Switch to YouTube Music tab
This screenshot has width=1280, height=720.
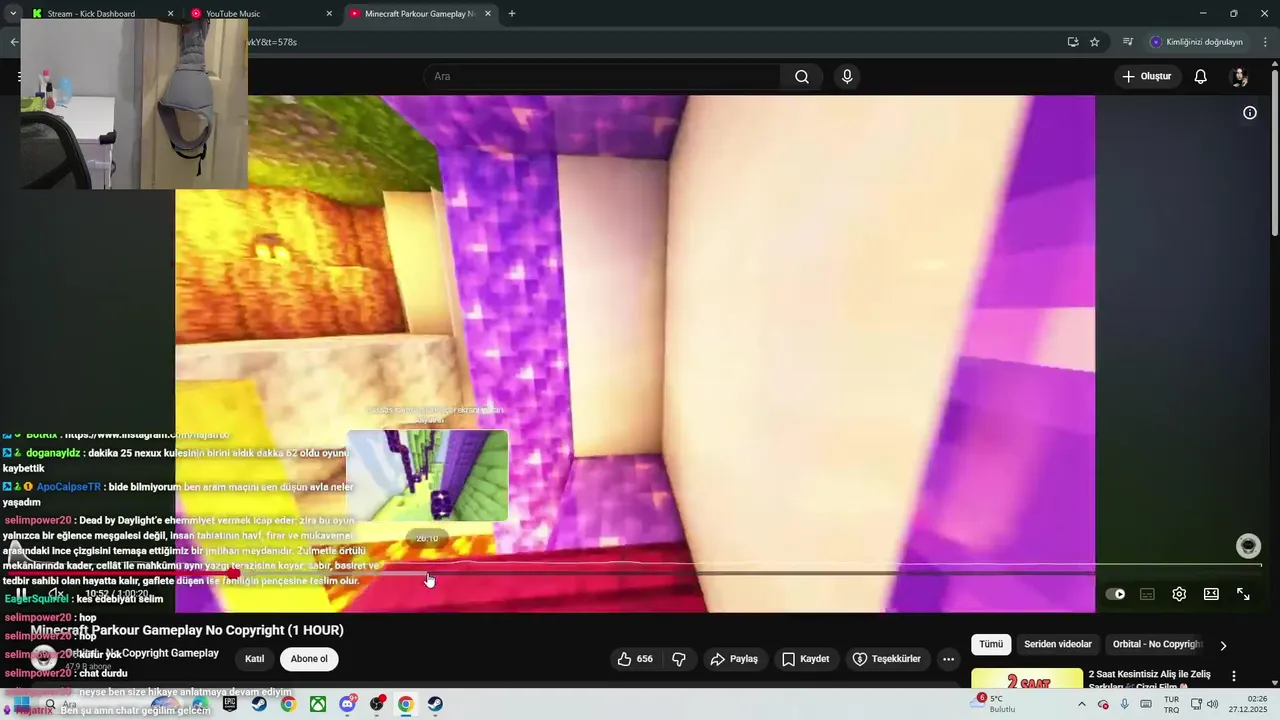point(259,14)
